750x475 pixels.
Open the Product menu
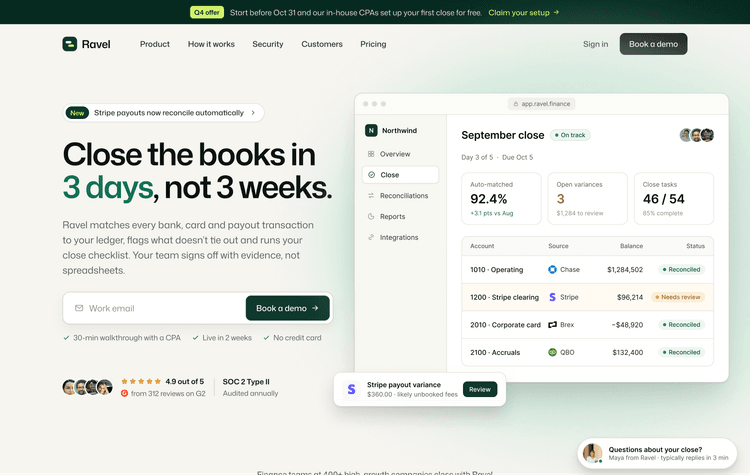point(154,44)
